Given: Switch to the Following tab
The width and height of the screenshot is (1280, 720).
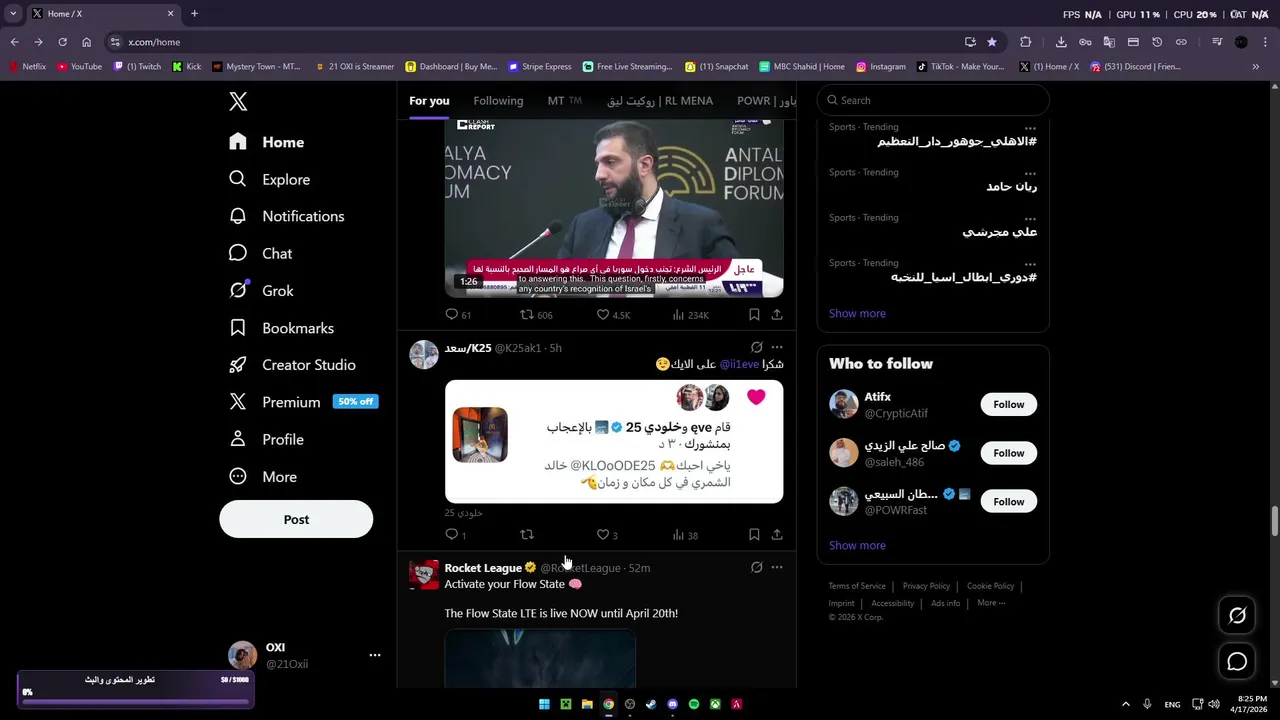Looking at the screenshot, I should (498, 100).
